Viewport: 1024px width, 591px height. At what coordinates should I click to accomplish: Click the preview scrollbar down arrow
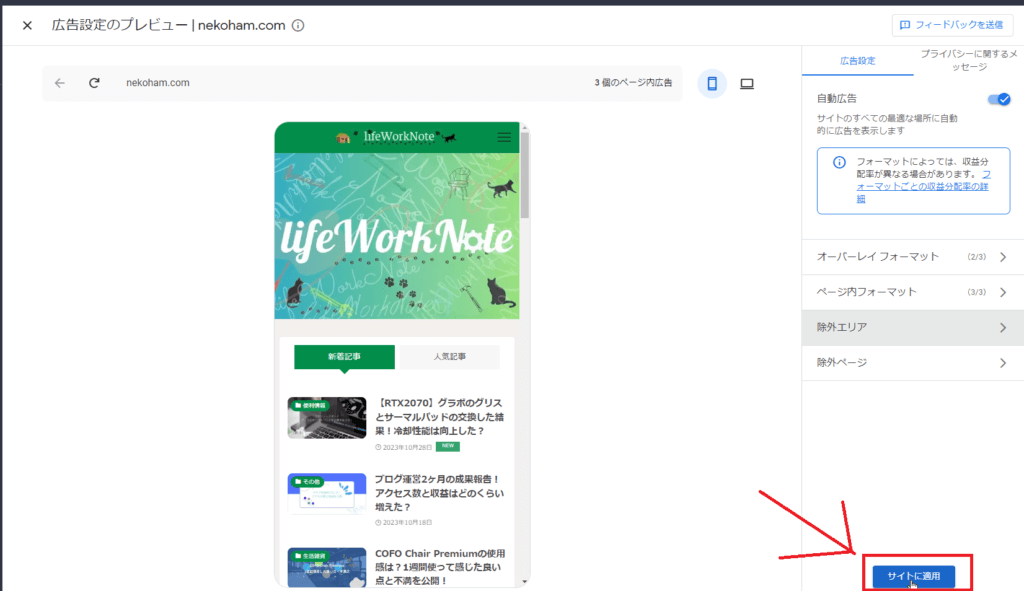pos(524,582)
